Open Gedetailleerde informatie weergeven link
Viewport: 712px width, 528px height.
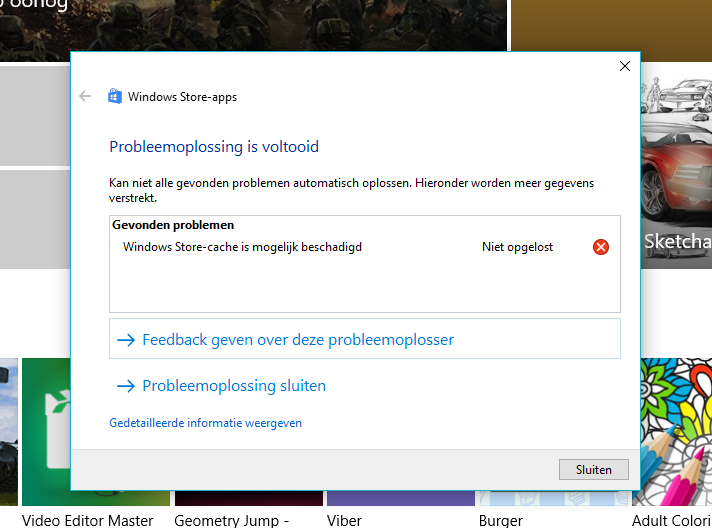point(205,423)
